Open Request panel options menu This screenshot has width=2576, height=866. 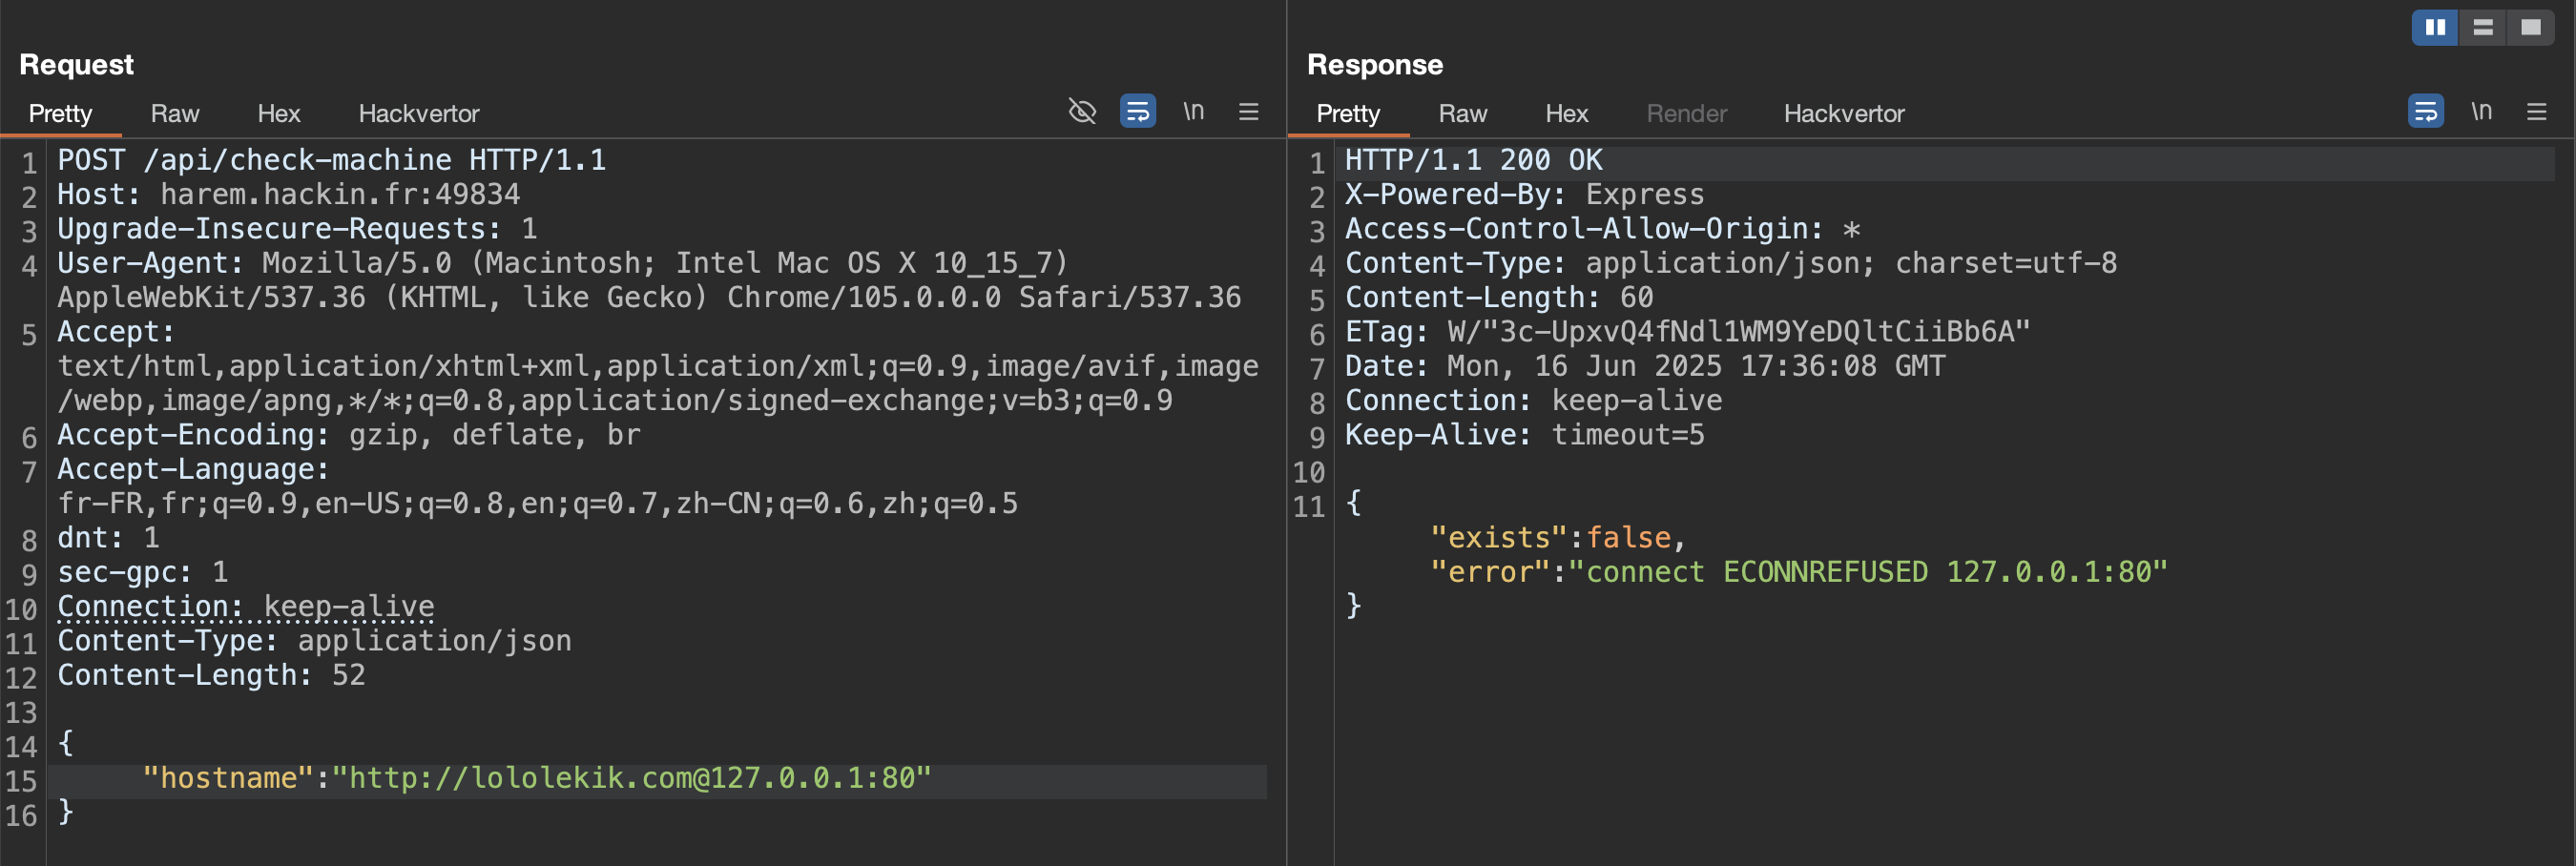(x=1248, y=111)
